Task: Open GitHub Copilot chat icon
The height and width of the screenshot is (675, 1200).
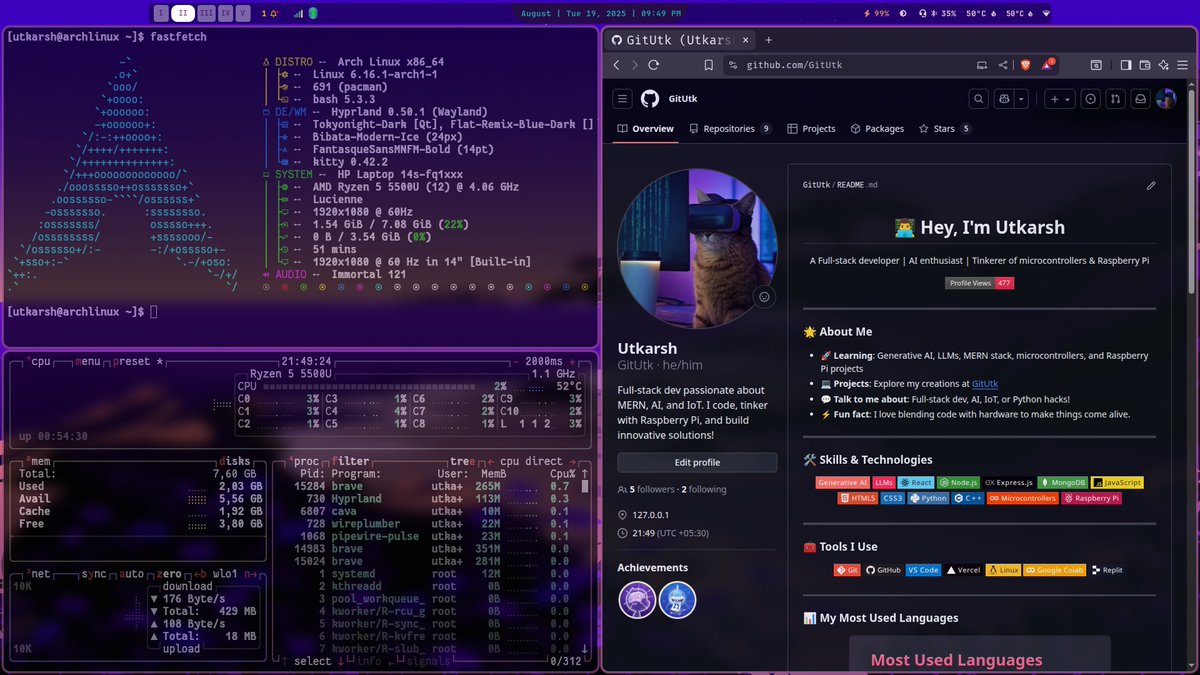Action: (x=1002, y=99)
